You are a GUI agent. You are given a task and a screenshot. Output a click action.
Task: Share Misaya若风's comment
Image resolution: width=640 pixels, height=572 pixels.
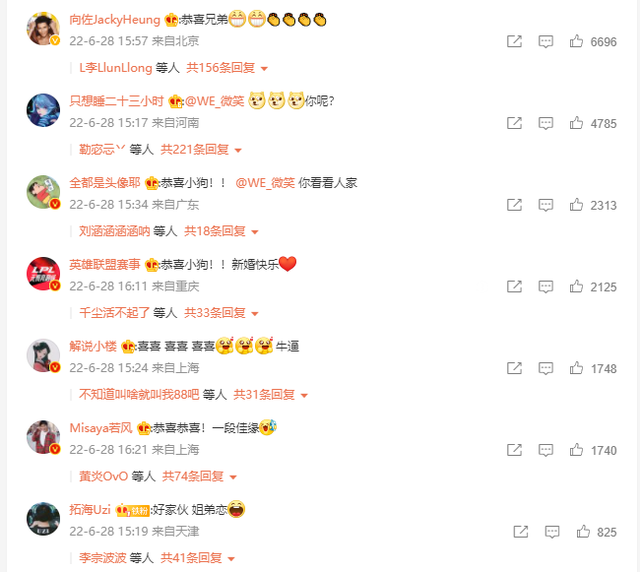click(x=514, y=450)
